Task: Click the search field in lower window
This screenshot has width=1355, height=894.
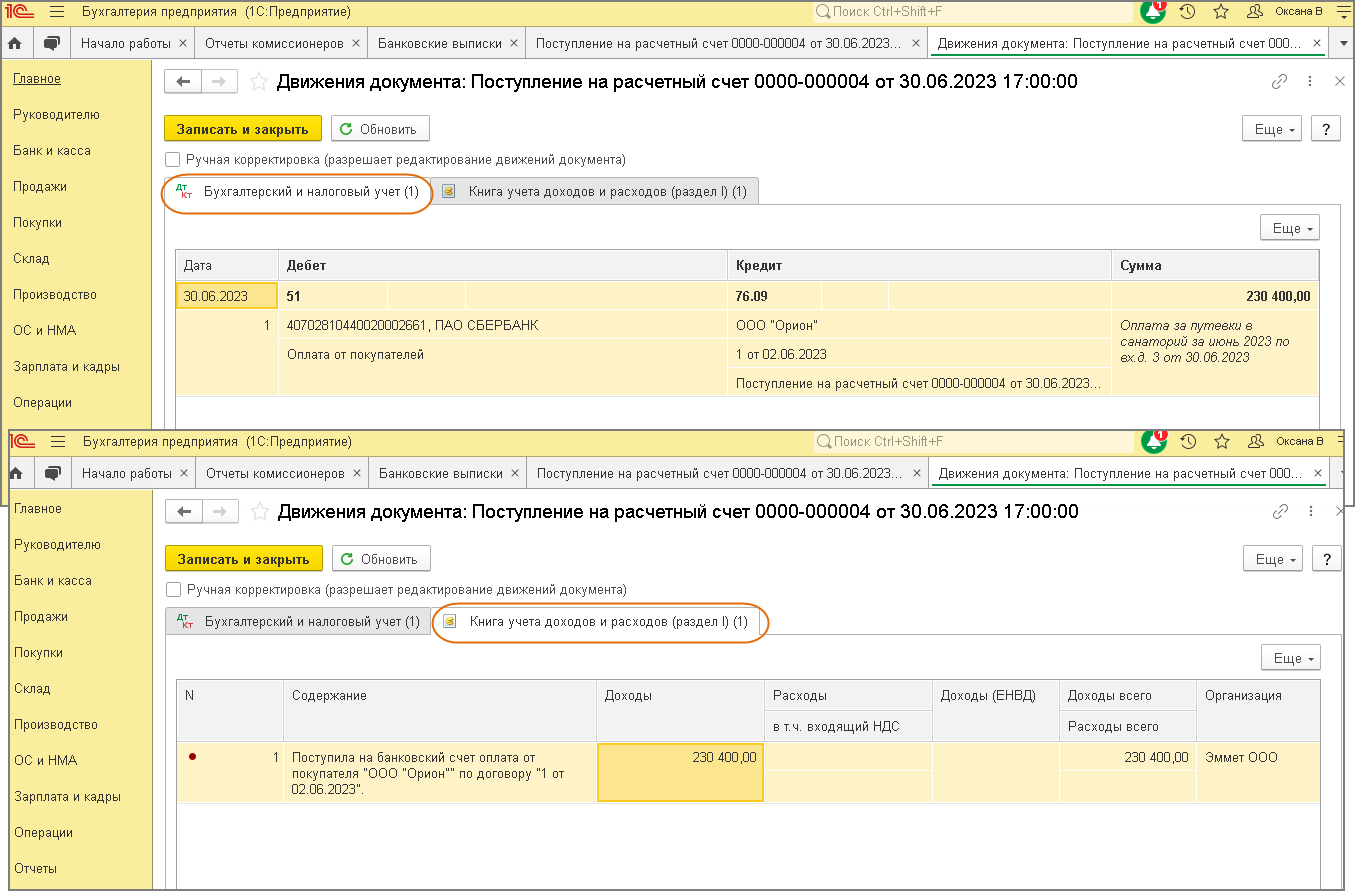Action: click(x=973, y=442)
